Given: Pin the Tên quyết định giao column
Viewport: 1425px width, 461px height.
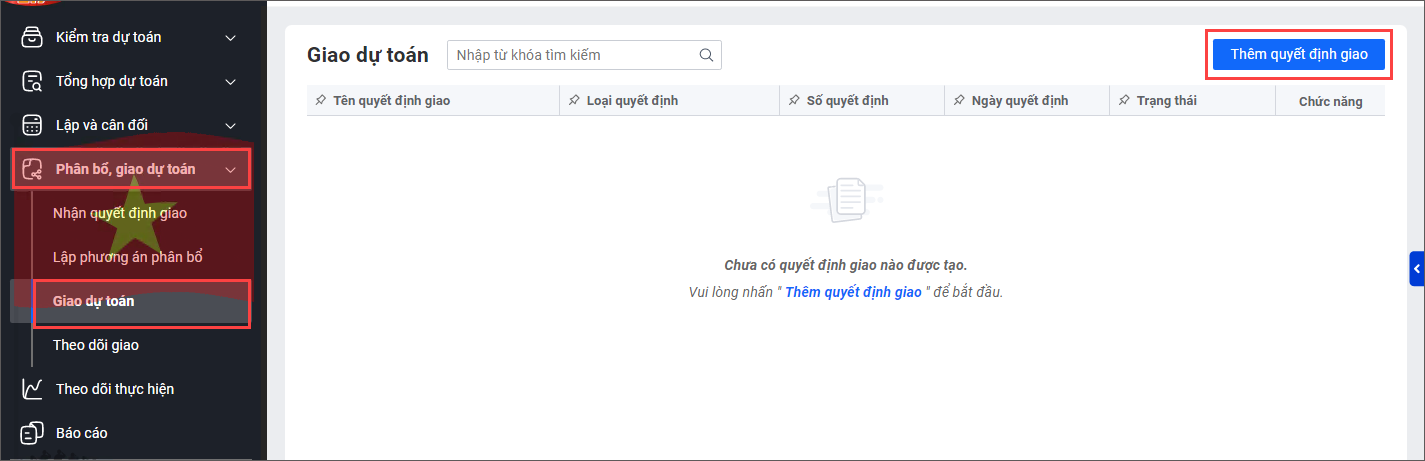Looking at the screenshot, I should click(x=320, y=101).
